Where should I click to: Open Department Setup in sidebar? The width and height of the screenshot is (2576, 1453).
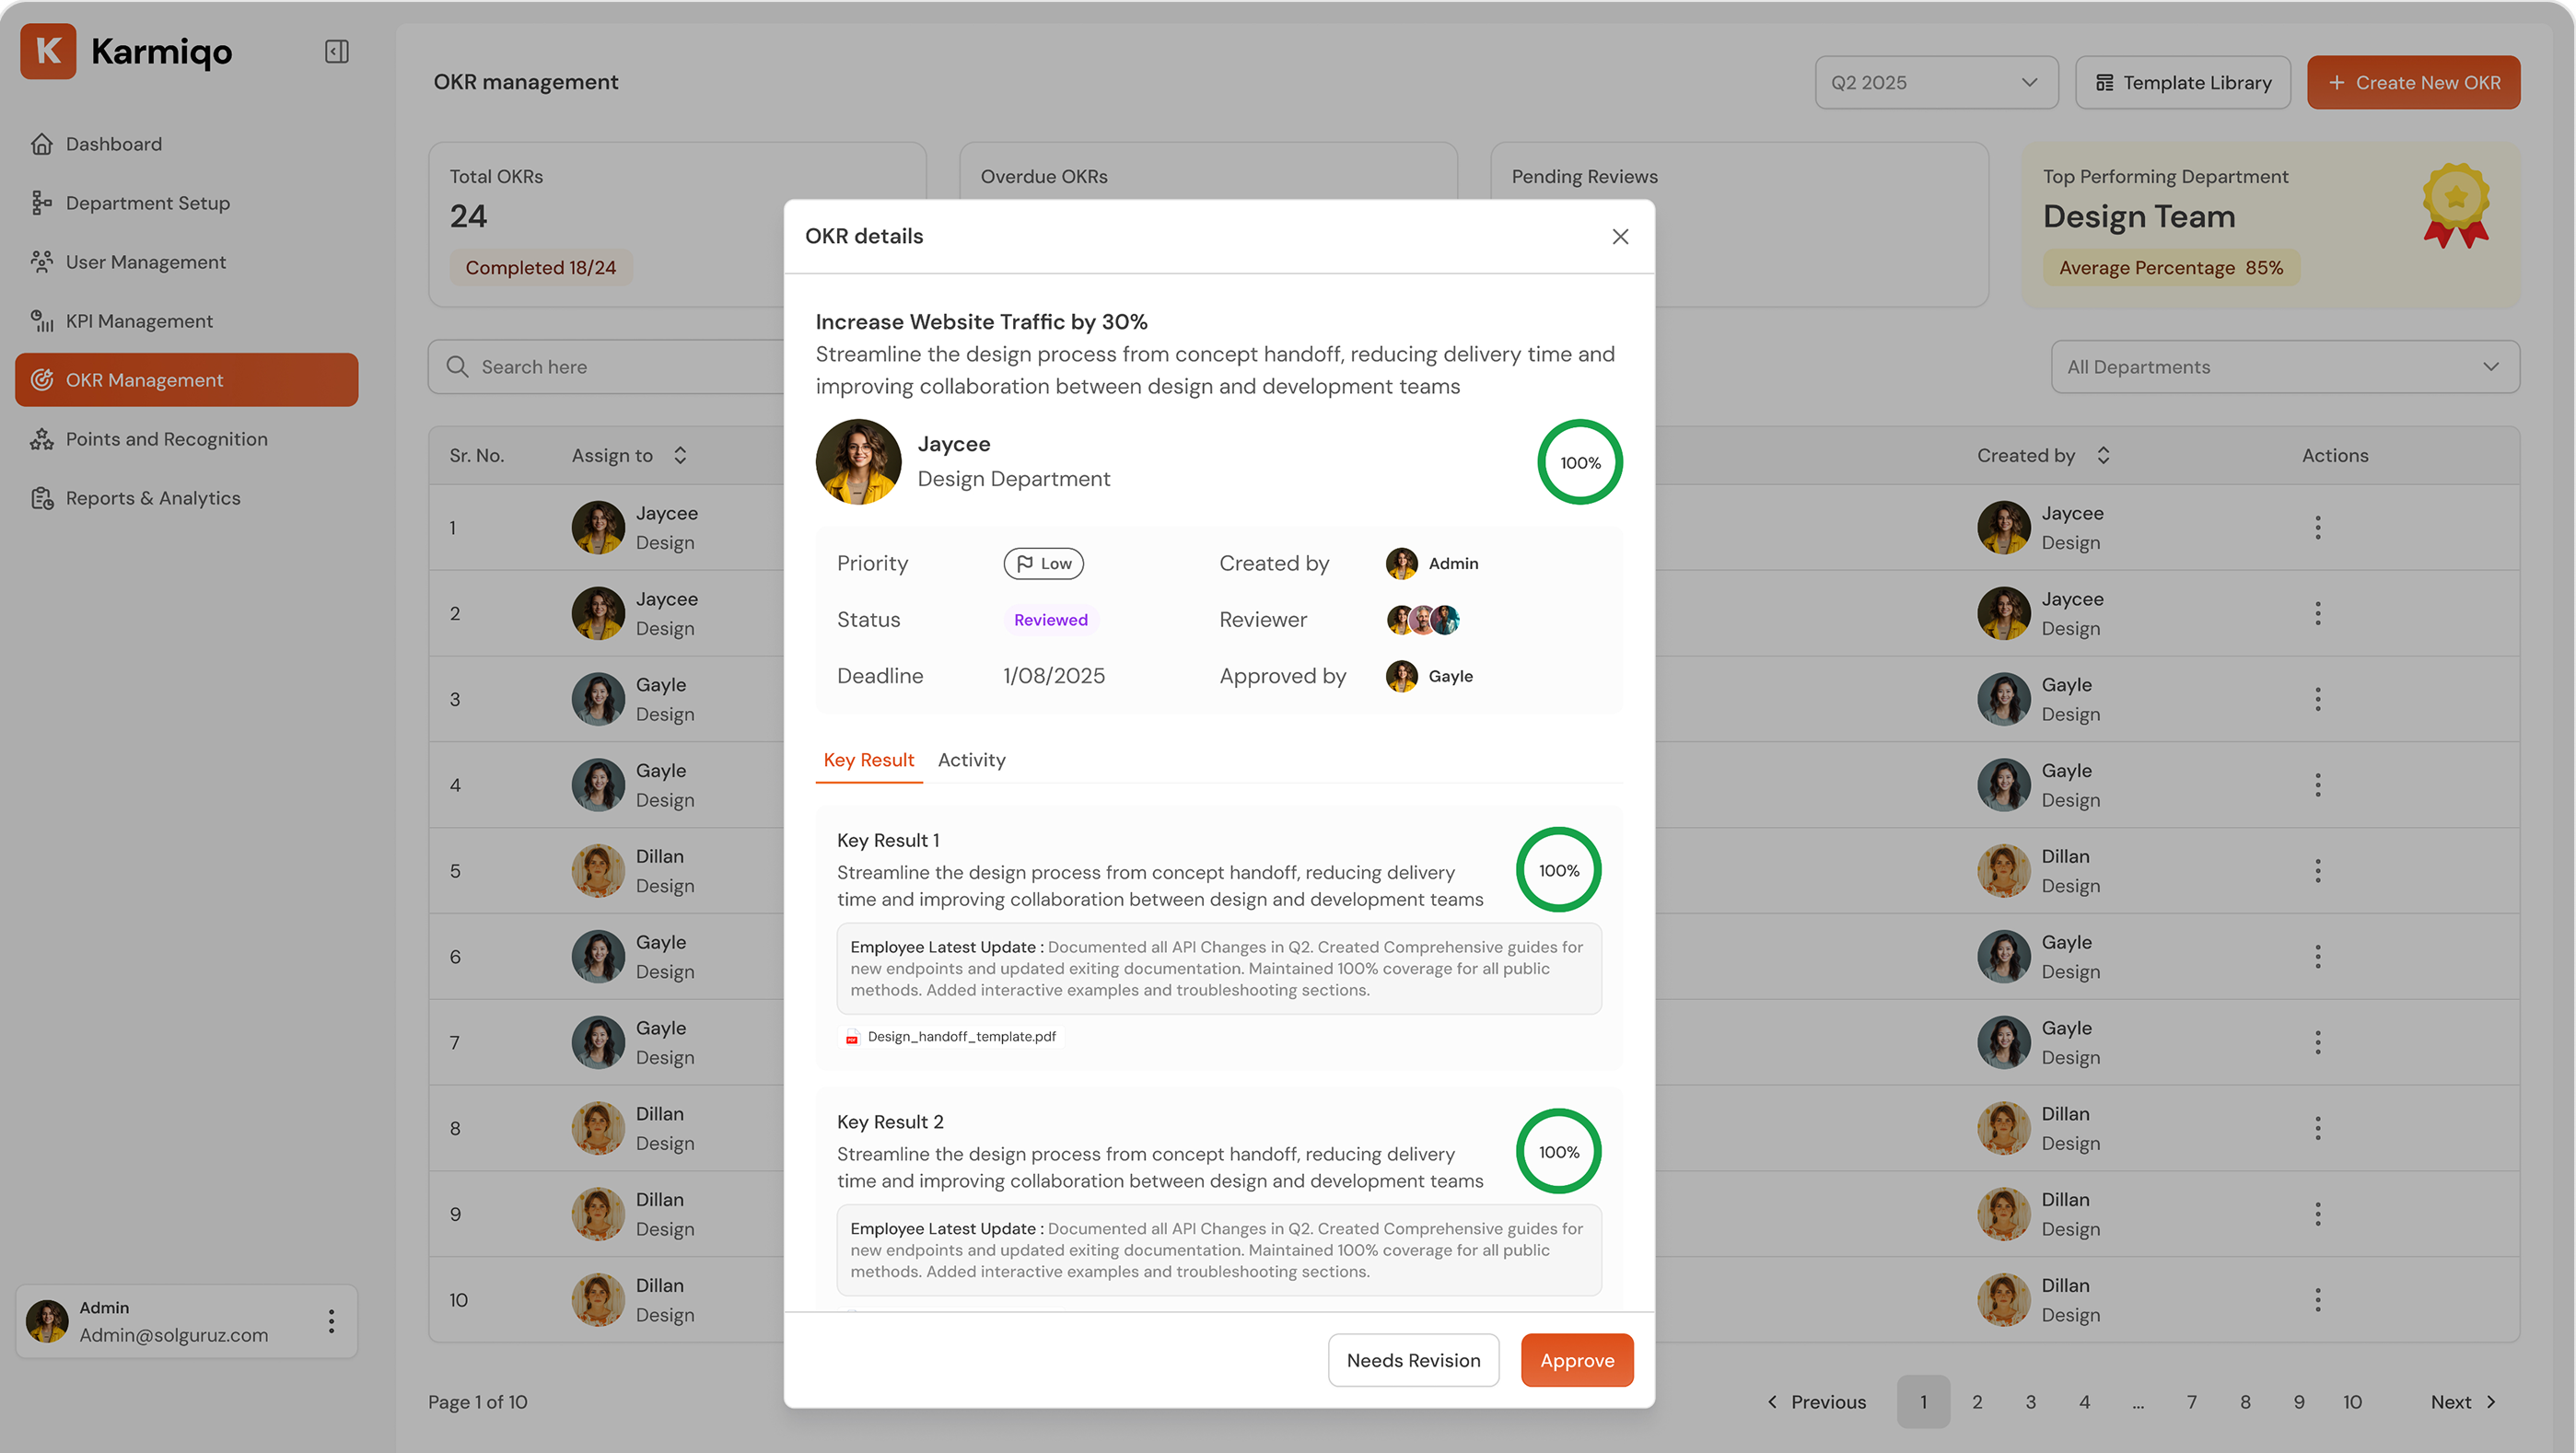(x=186, y=203)
